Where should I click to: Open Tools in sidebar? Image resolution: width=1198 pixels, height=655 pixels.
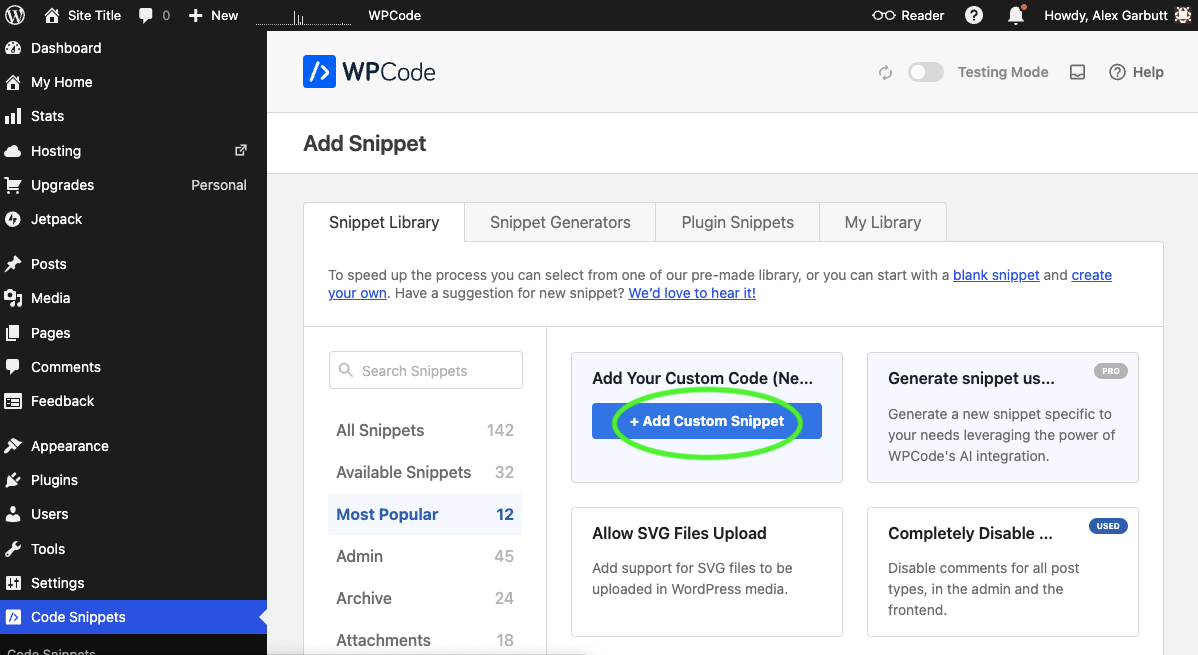coord(133,549)
